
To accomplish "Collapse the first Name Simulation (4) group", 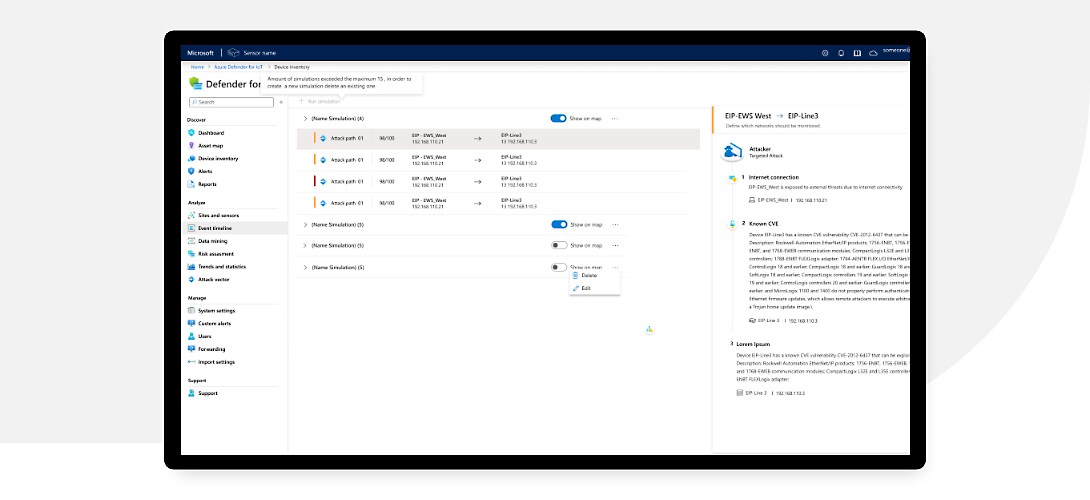I will [305, 118].
